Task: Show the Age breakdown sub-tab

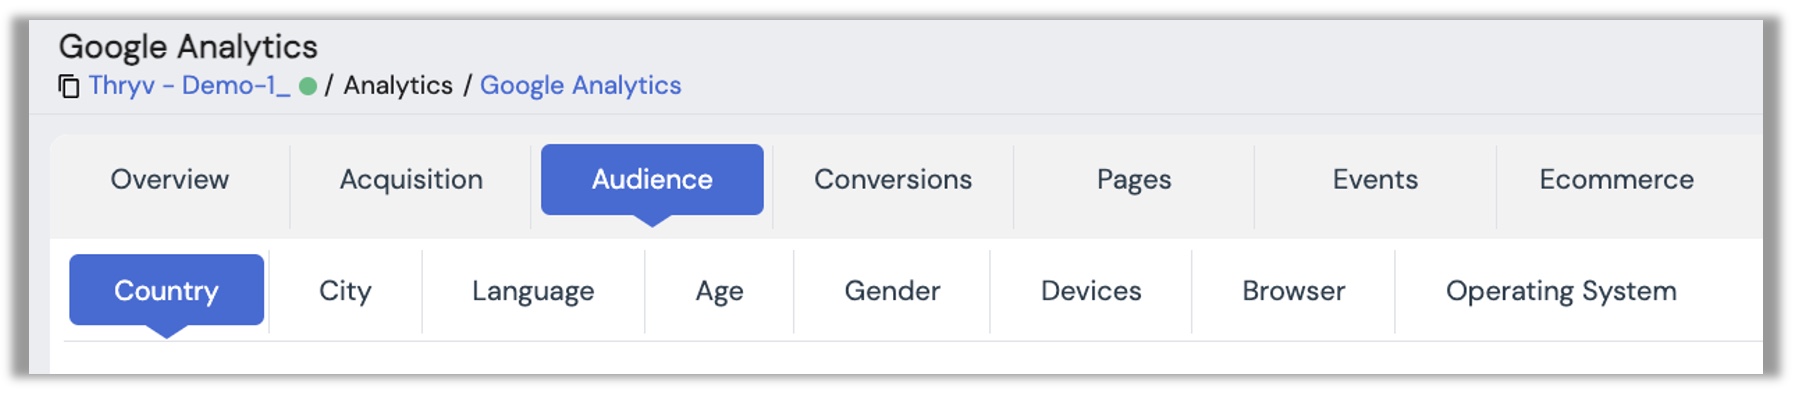Action: tap(719, 291)
